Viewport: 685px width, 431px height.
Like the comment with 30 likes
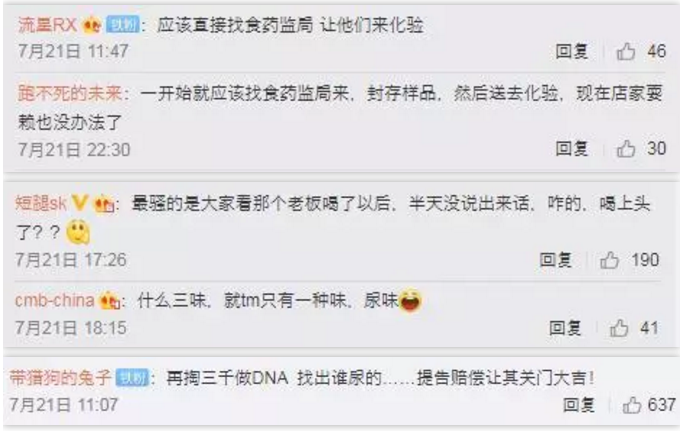[x=626, y=149]
